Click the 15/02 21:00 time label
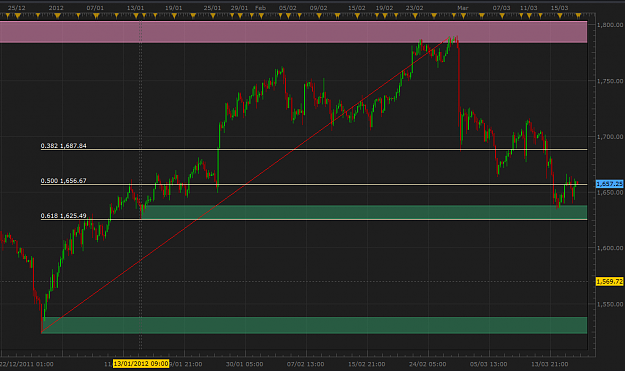This screenshot has width=625, height=371. 367,364
